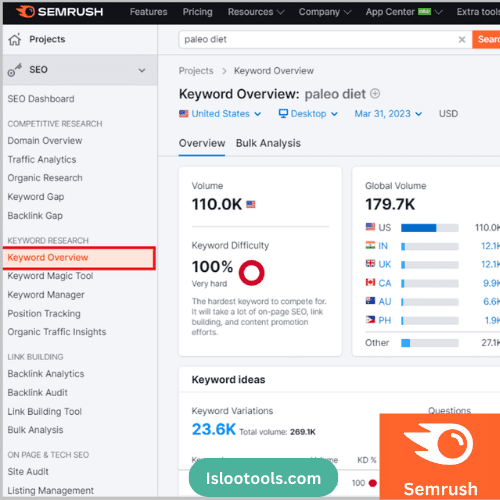Open the Desktop device dropdown
Screen dimensions: 500x500
click(x=308, y=114)
